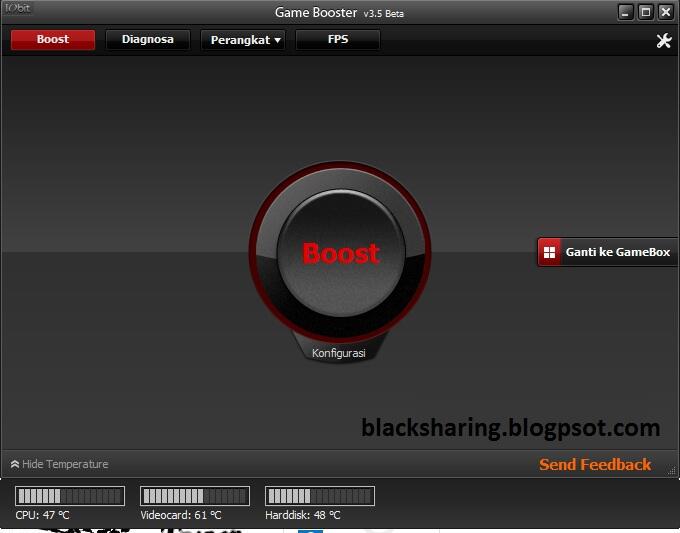Open Konfigurasi below the Boost button
680x533 pixels.
tap(339, 353)
